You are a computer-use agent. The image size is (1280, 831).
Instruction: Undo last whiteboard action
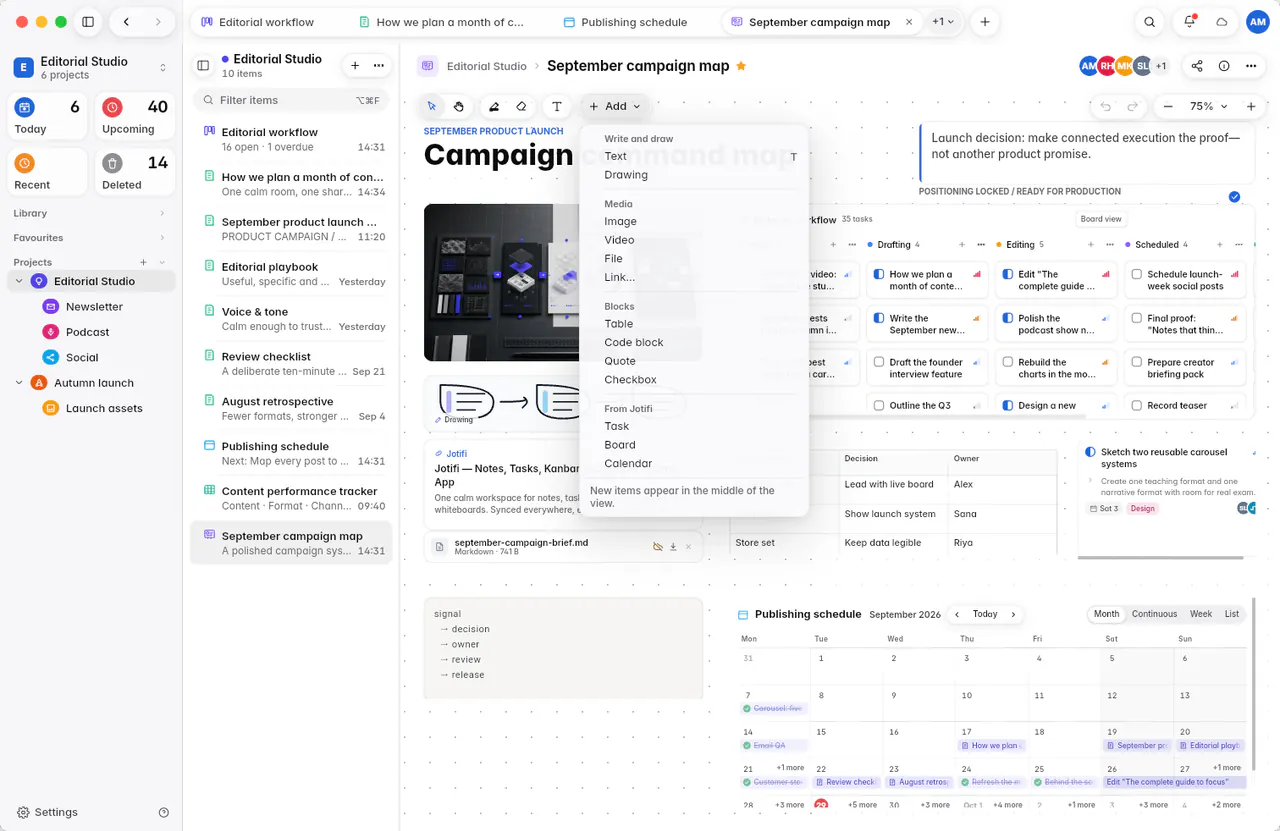pos(1105,106)
